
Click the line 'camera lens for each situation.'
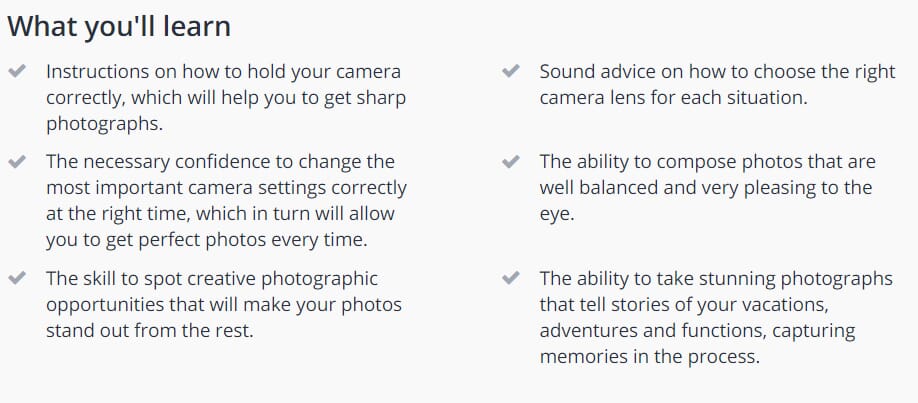coord(673,97)
